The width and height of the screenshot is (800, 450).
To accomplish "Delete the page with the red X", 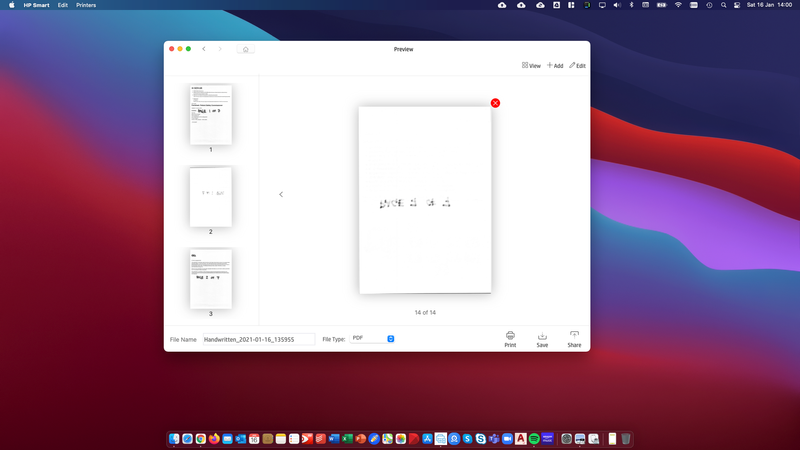I will point(495,103).
